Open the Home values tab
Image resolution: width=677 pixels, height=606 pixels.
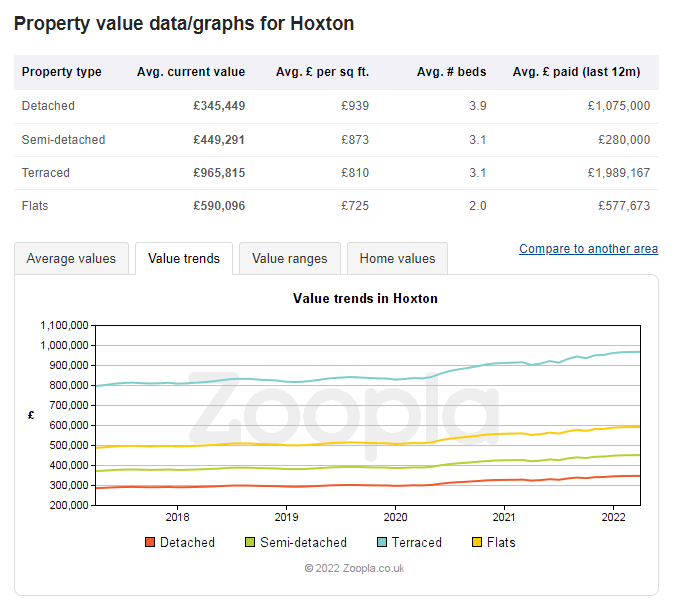click(397, 258)
